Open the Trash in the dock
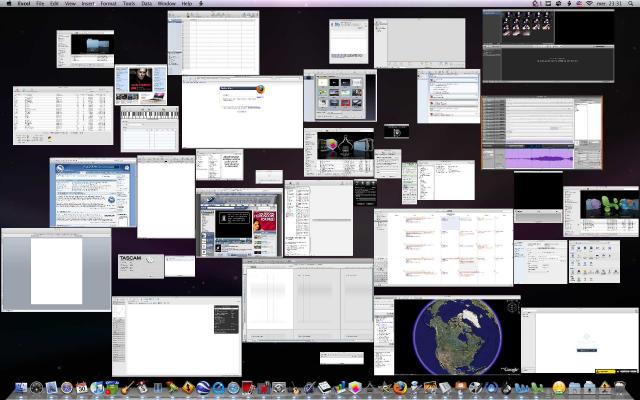The image size is (640, 400). pos(620,388)
